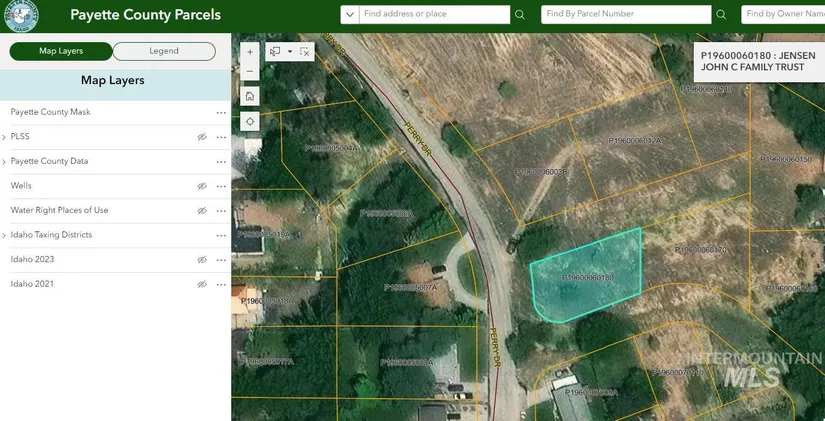Viewport: 825px width, 421px height.
Task: Show the Wells layer
Action: [202, 186]
